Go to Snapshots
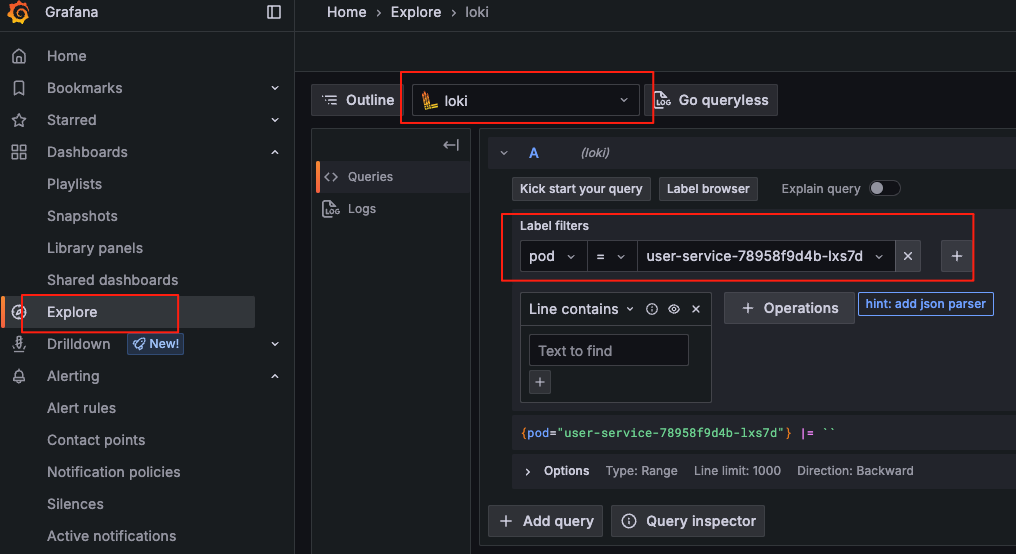This screenshot has width=1016, height=554. coord(82,216)
